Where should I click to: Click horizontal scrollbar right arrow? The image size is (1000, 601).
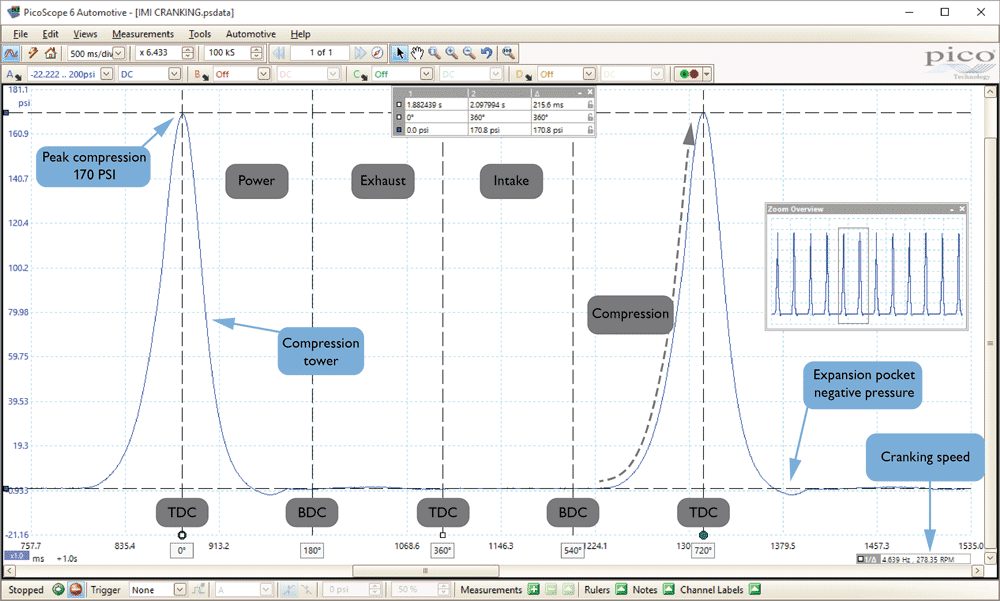click(x=978, y=570)
